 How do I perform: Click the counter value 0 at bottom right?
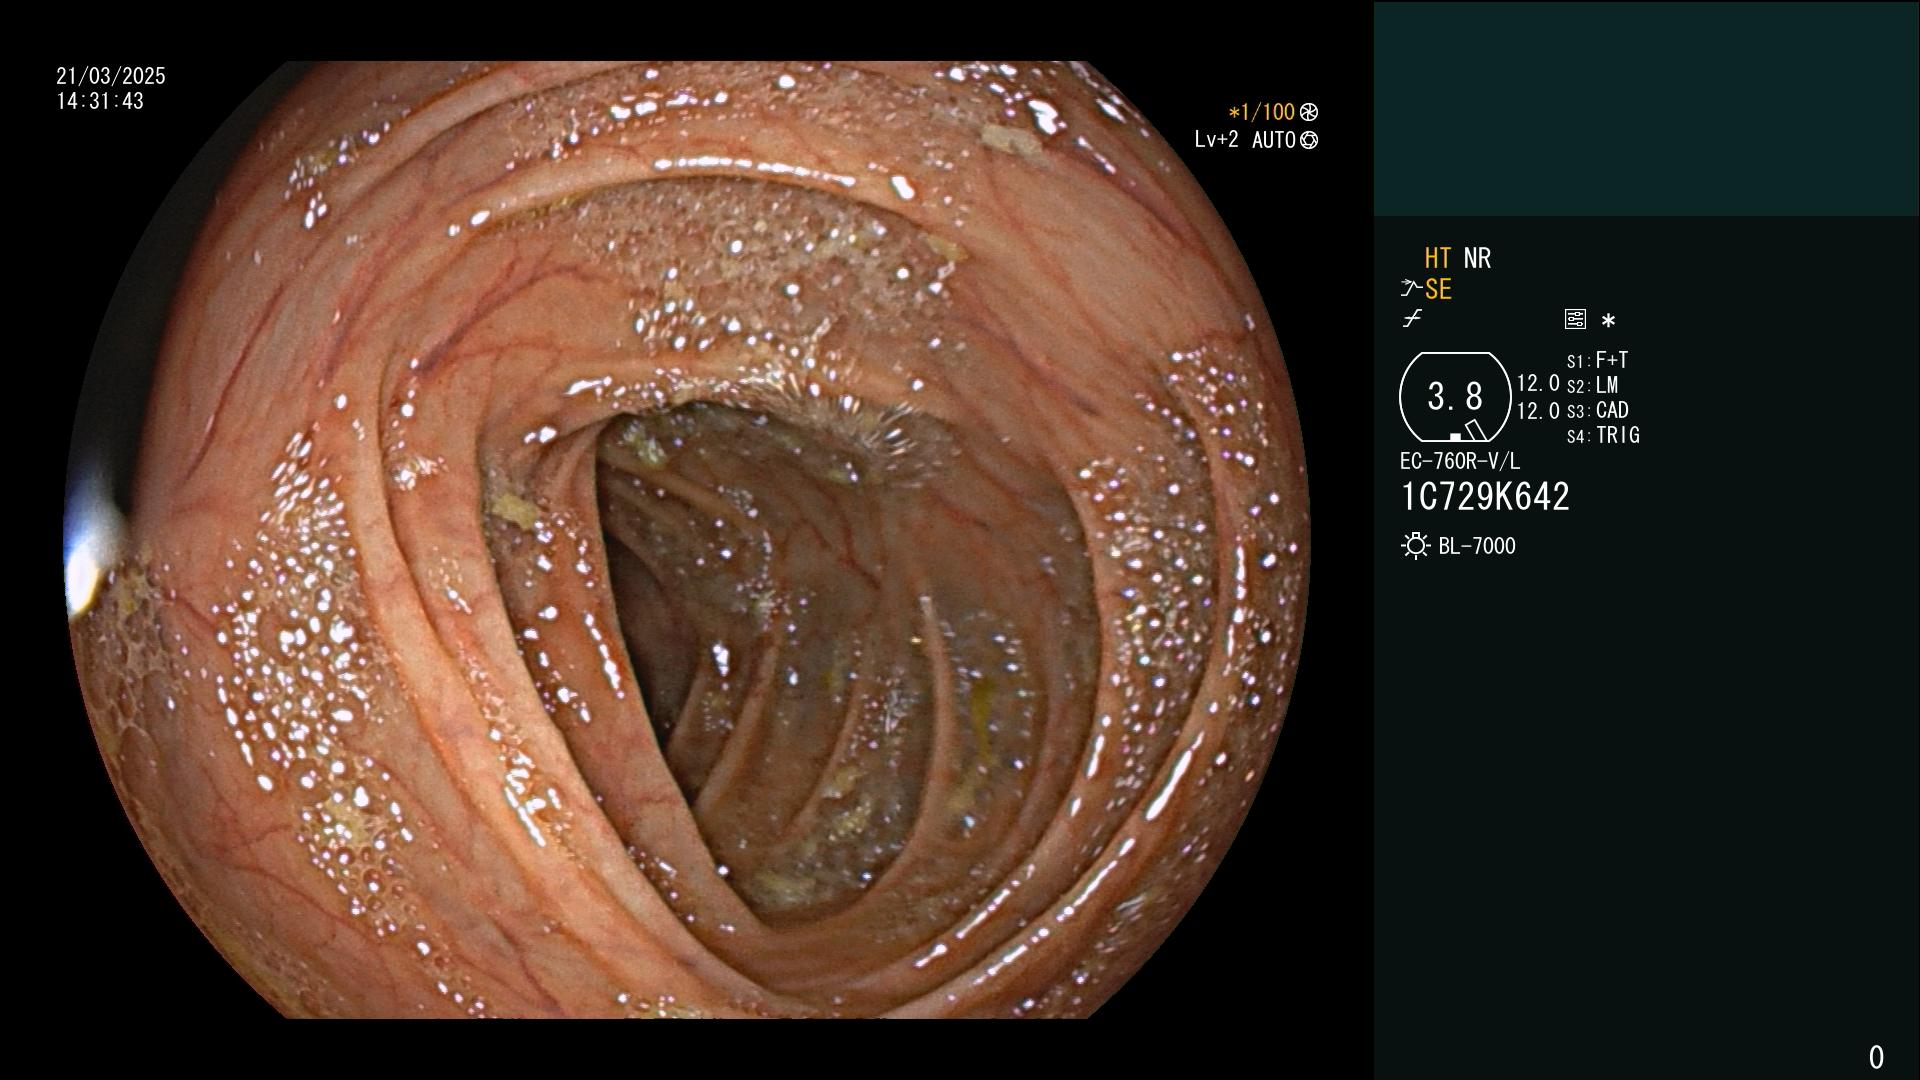(1876, 1057)
